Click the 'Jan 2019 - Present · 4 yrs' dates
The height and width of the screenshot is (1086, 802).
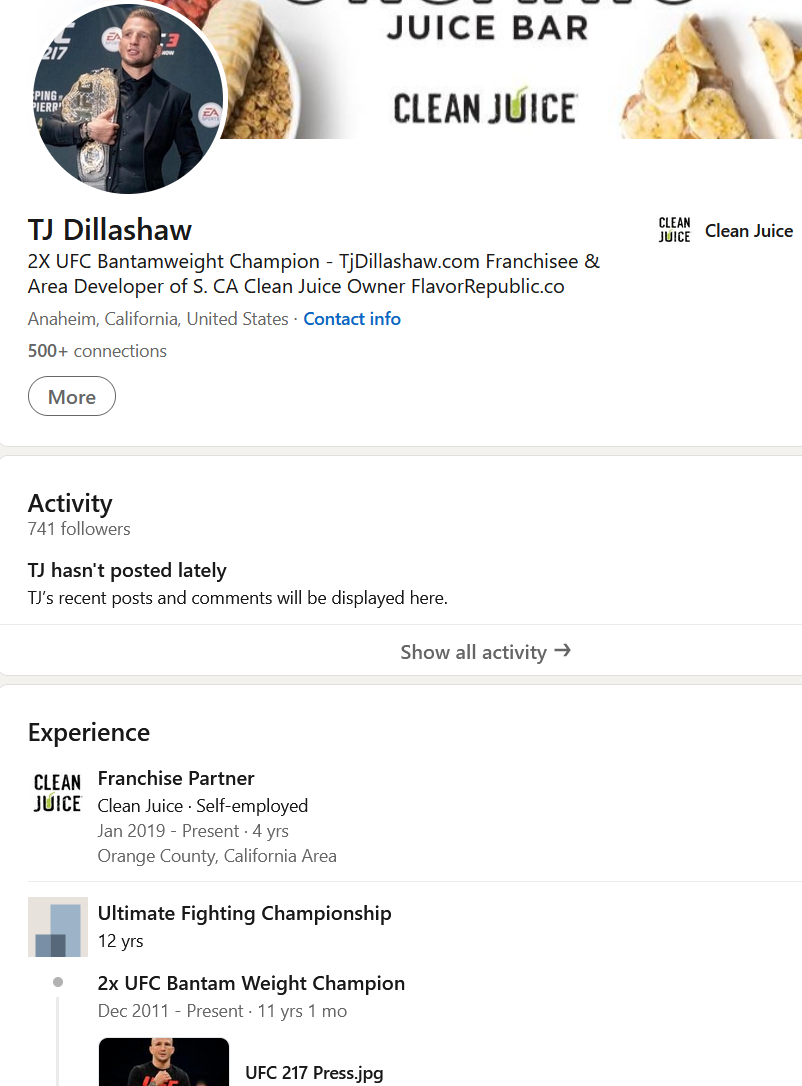193,831
